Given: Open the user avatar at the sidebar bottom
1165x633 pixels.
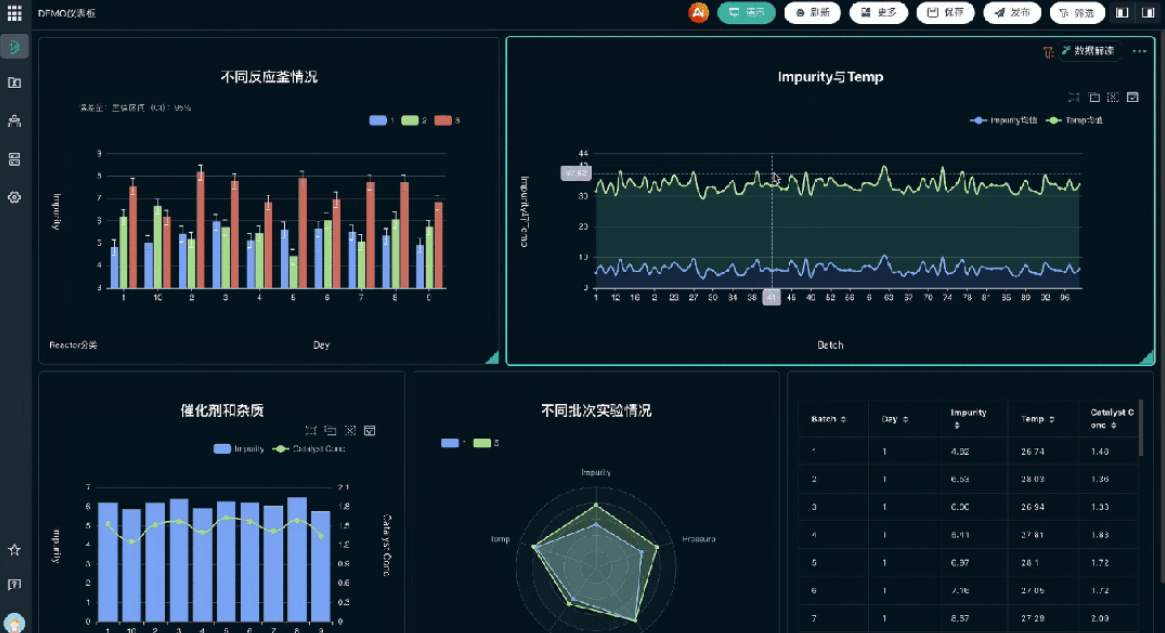Looking at the screenshot, I should pos(14,623).
